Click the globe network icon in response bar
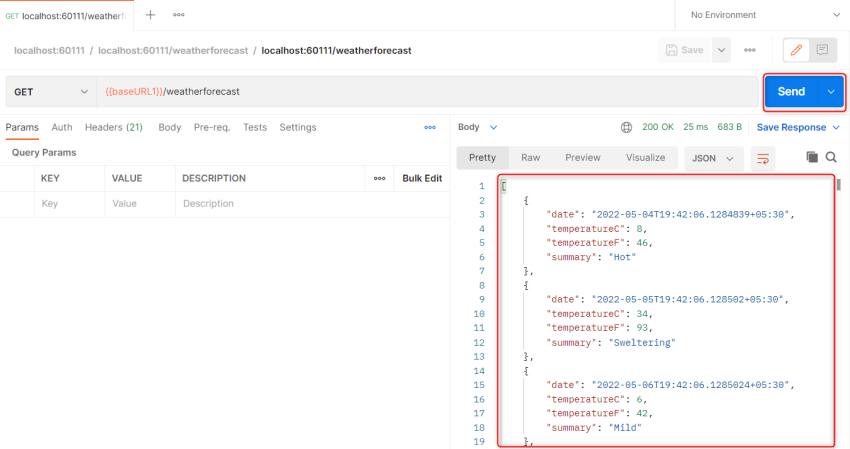The width and height of the screenshot is (850, 449). pos(627,127)
